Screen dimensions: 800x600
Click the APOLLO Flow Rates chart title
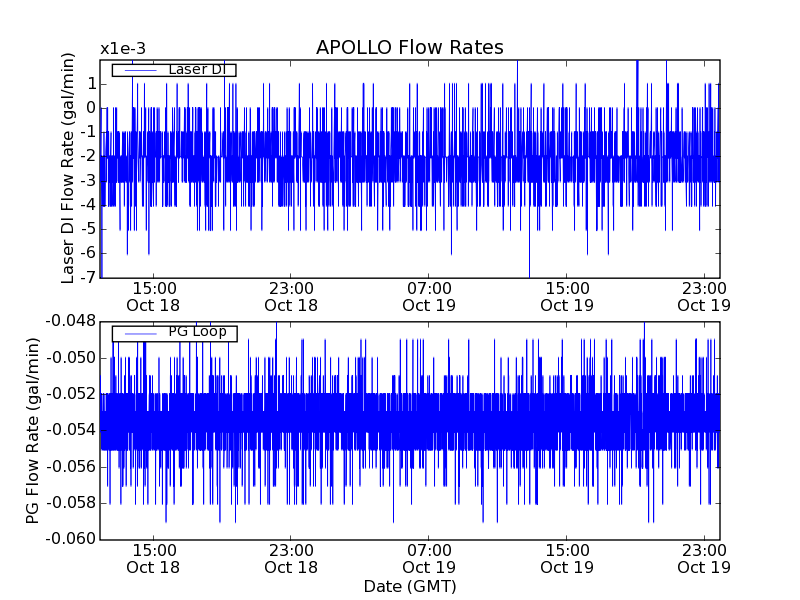(x=410, y=47)
